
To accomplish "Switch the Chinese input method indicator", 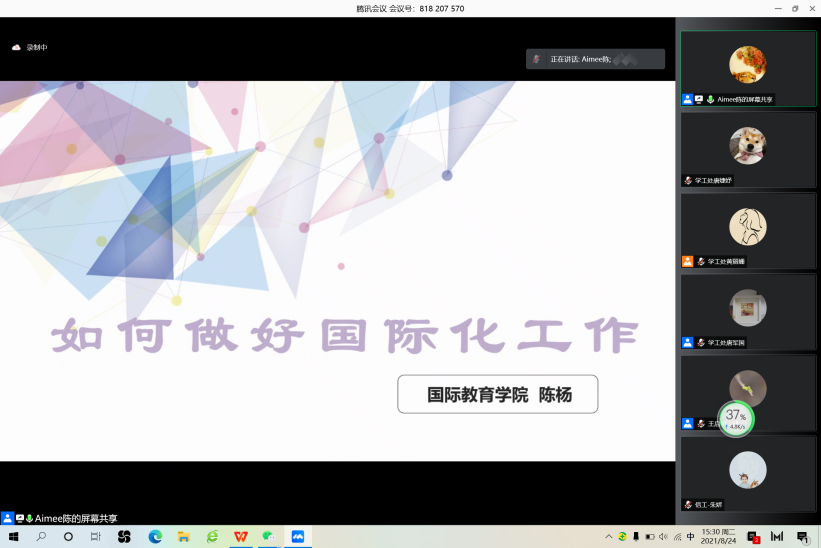I will [690, 537].
